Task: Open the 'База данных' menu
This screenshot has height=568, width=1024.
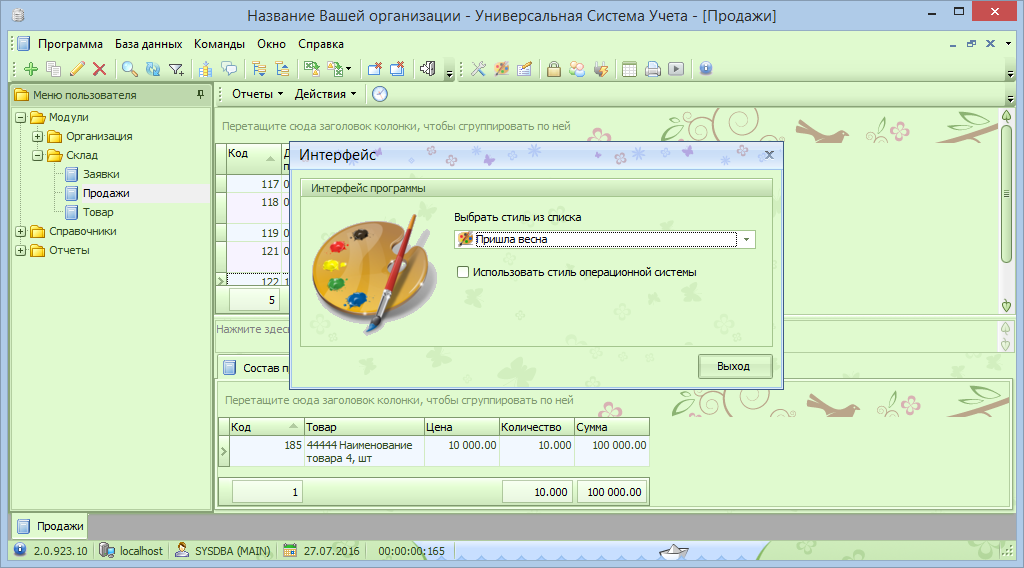Action: click(148, 44)
